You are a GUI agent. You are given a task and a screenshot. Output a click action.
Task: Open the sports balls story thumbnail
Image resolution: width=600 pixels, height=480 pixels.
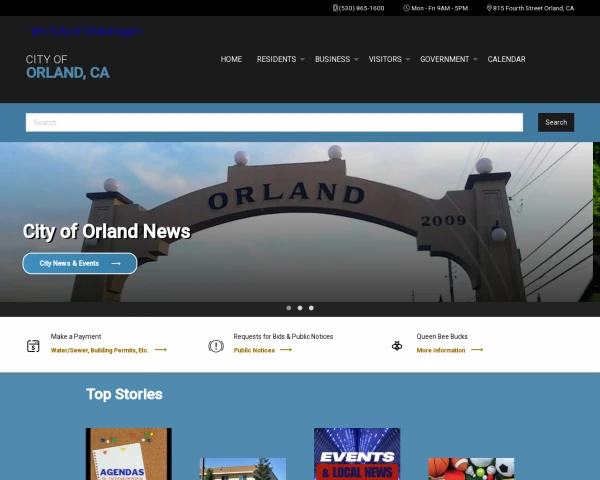[471, 469]
